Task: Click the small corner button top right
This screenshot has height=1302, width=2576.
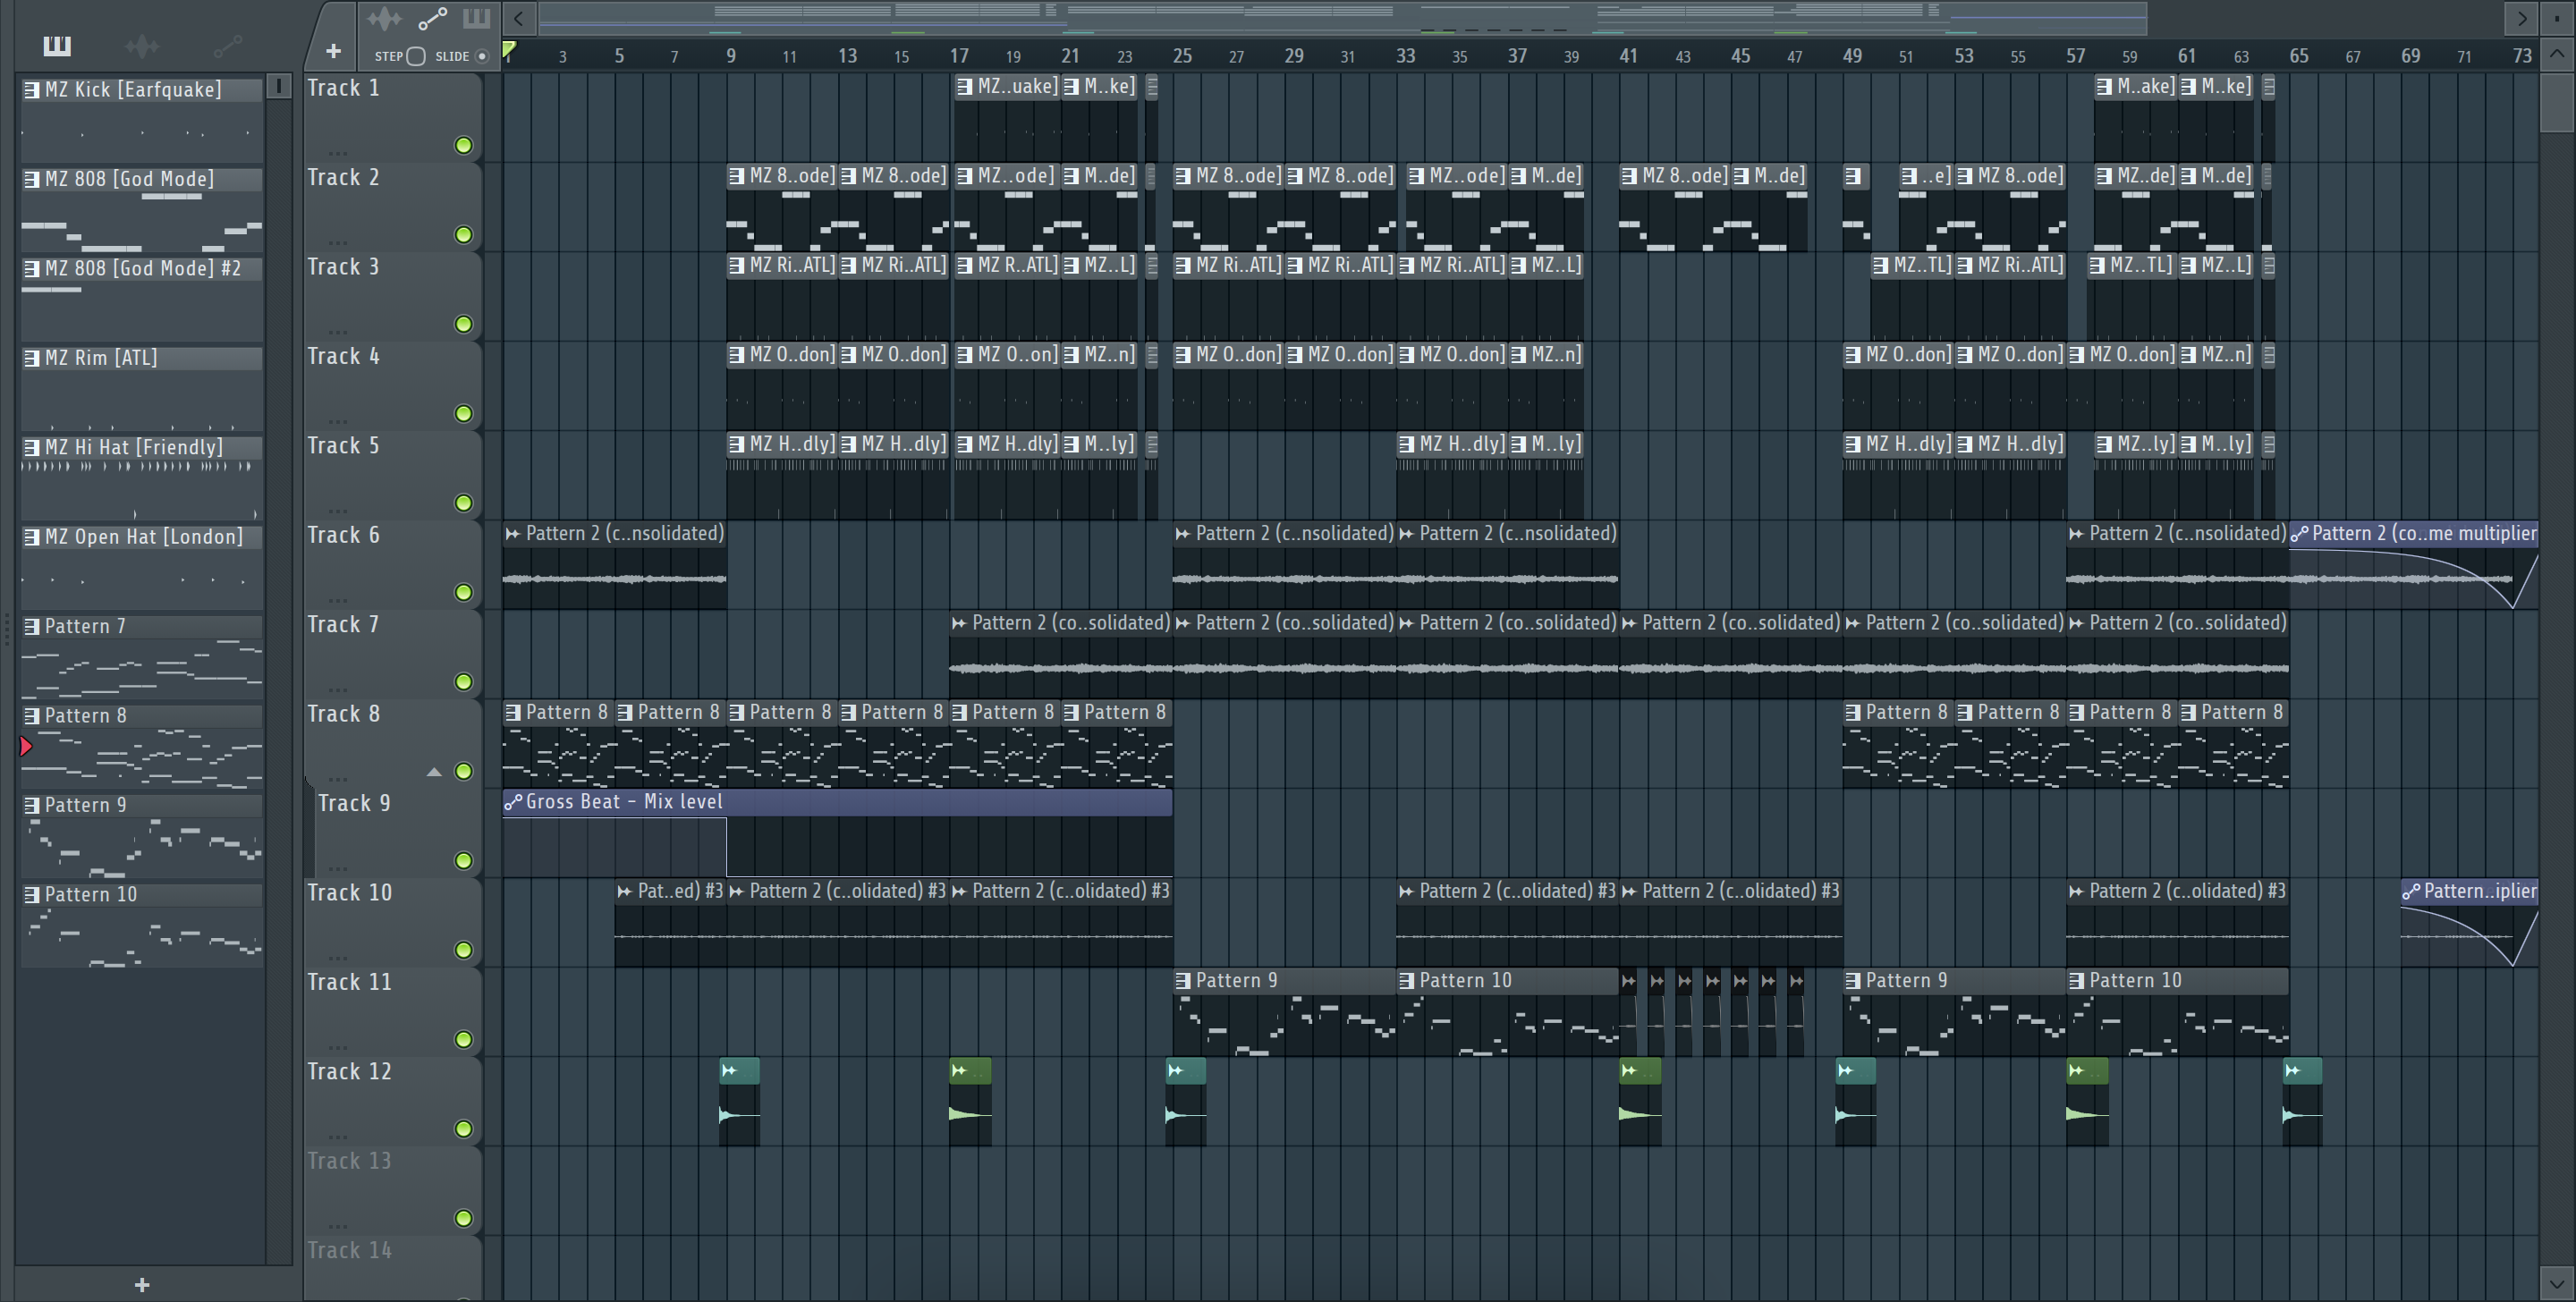Action: [2556, 18]
